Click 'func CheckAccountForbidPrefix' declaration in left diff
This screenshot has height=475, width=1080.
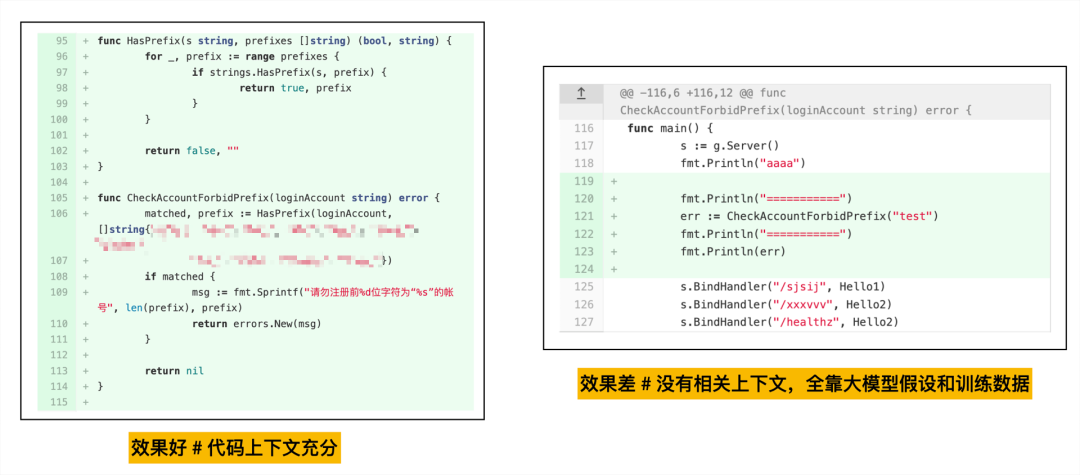click(269, 198)
